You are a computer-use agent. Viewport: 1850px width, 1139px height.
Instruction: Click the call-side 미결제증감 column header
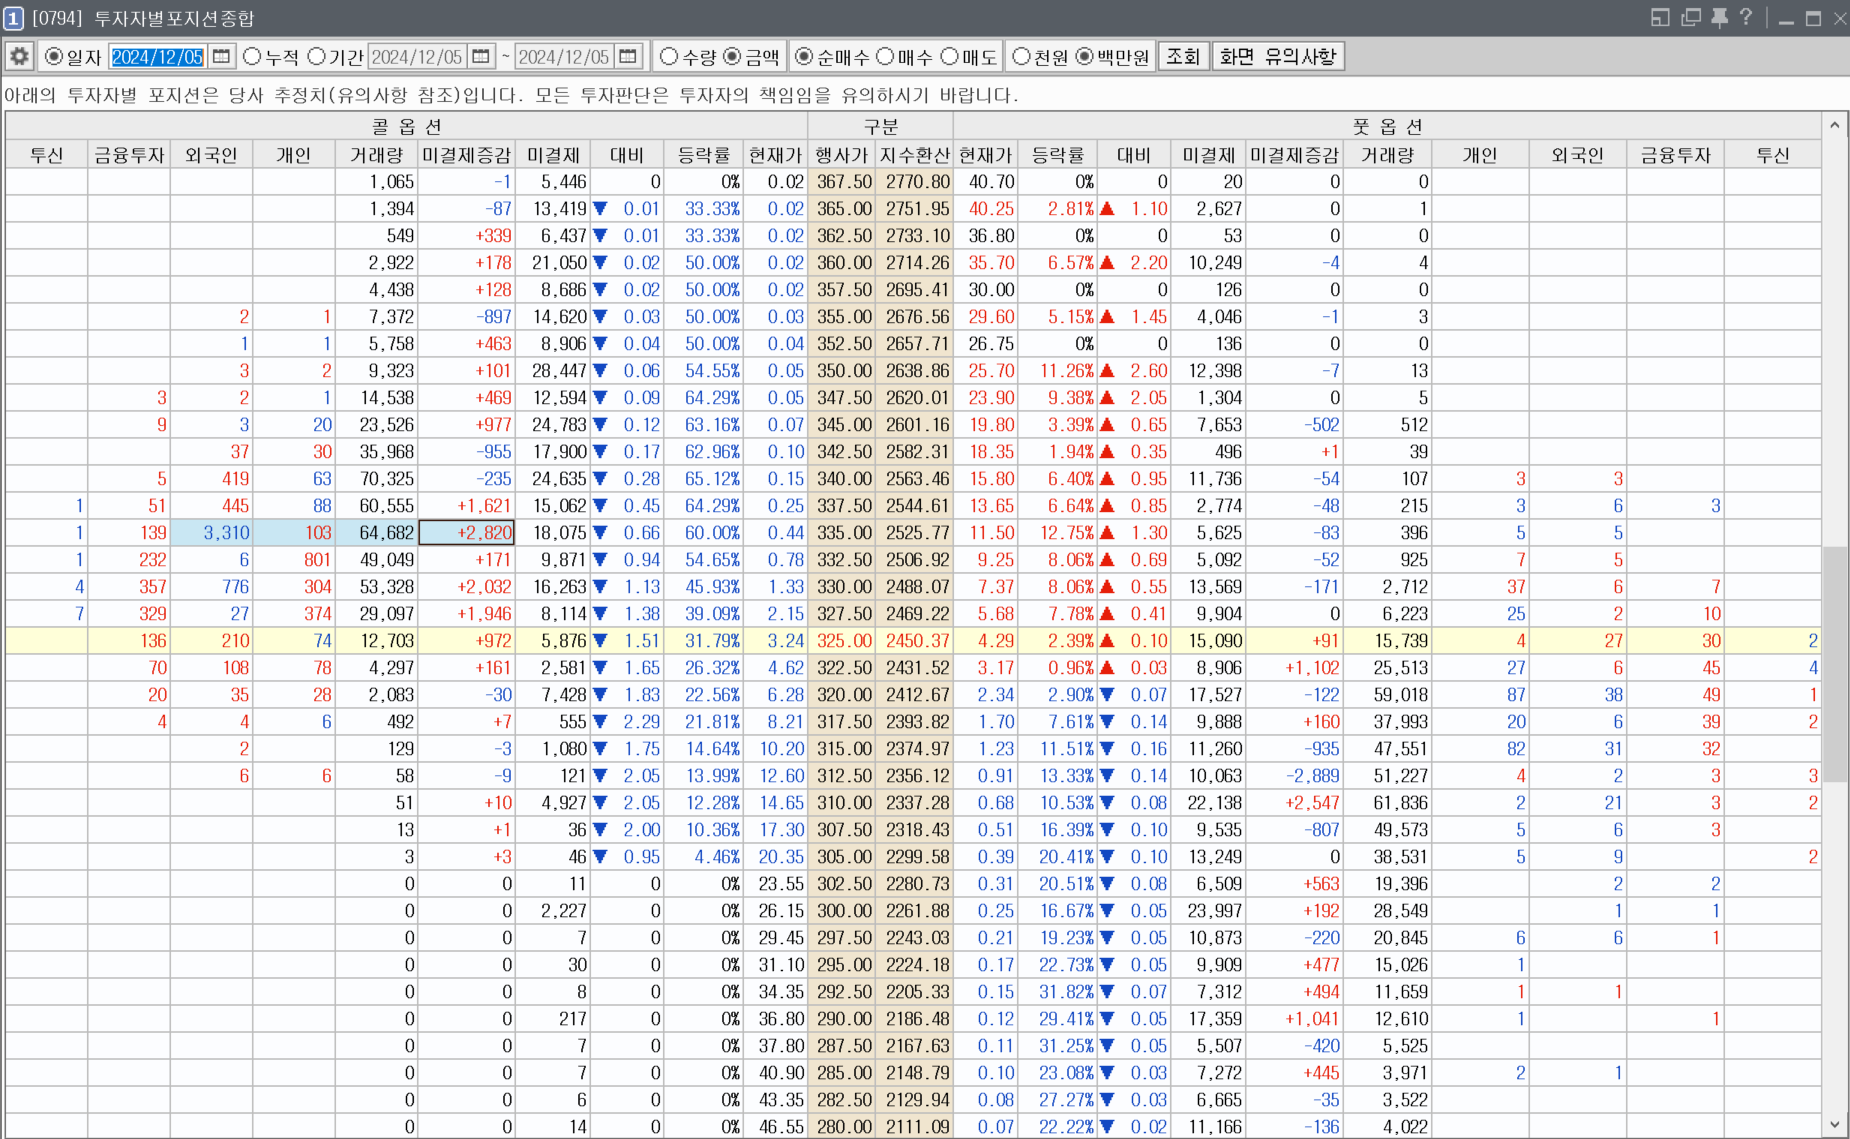[466, 155]
